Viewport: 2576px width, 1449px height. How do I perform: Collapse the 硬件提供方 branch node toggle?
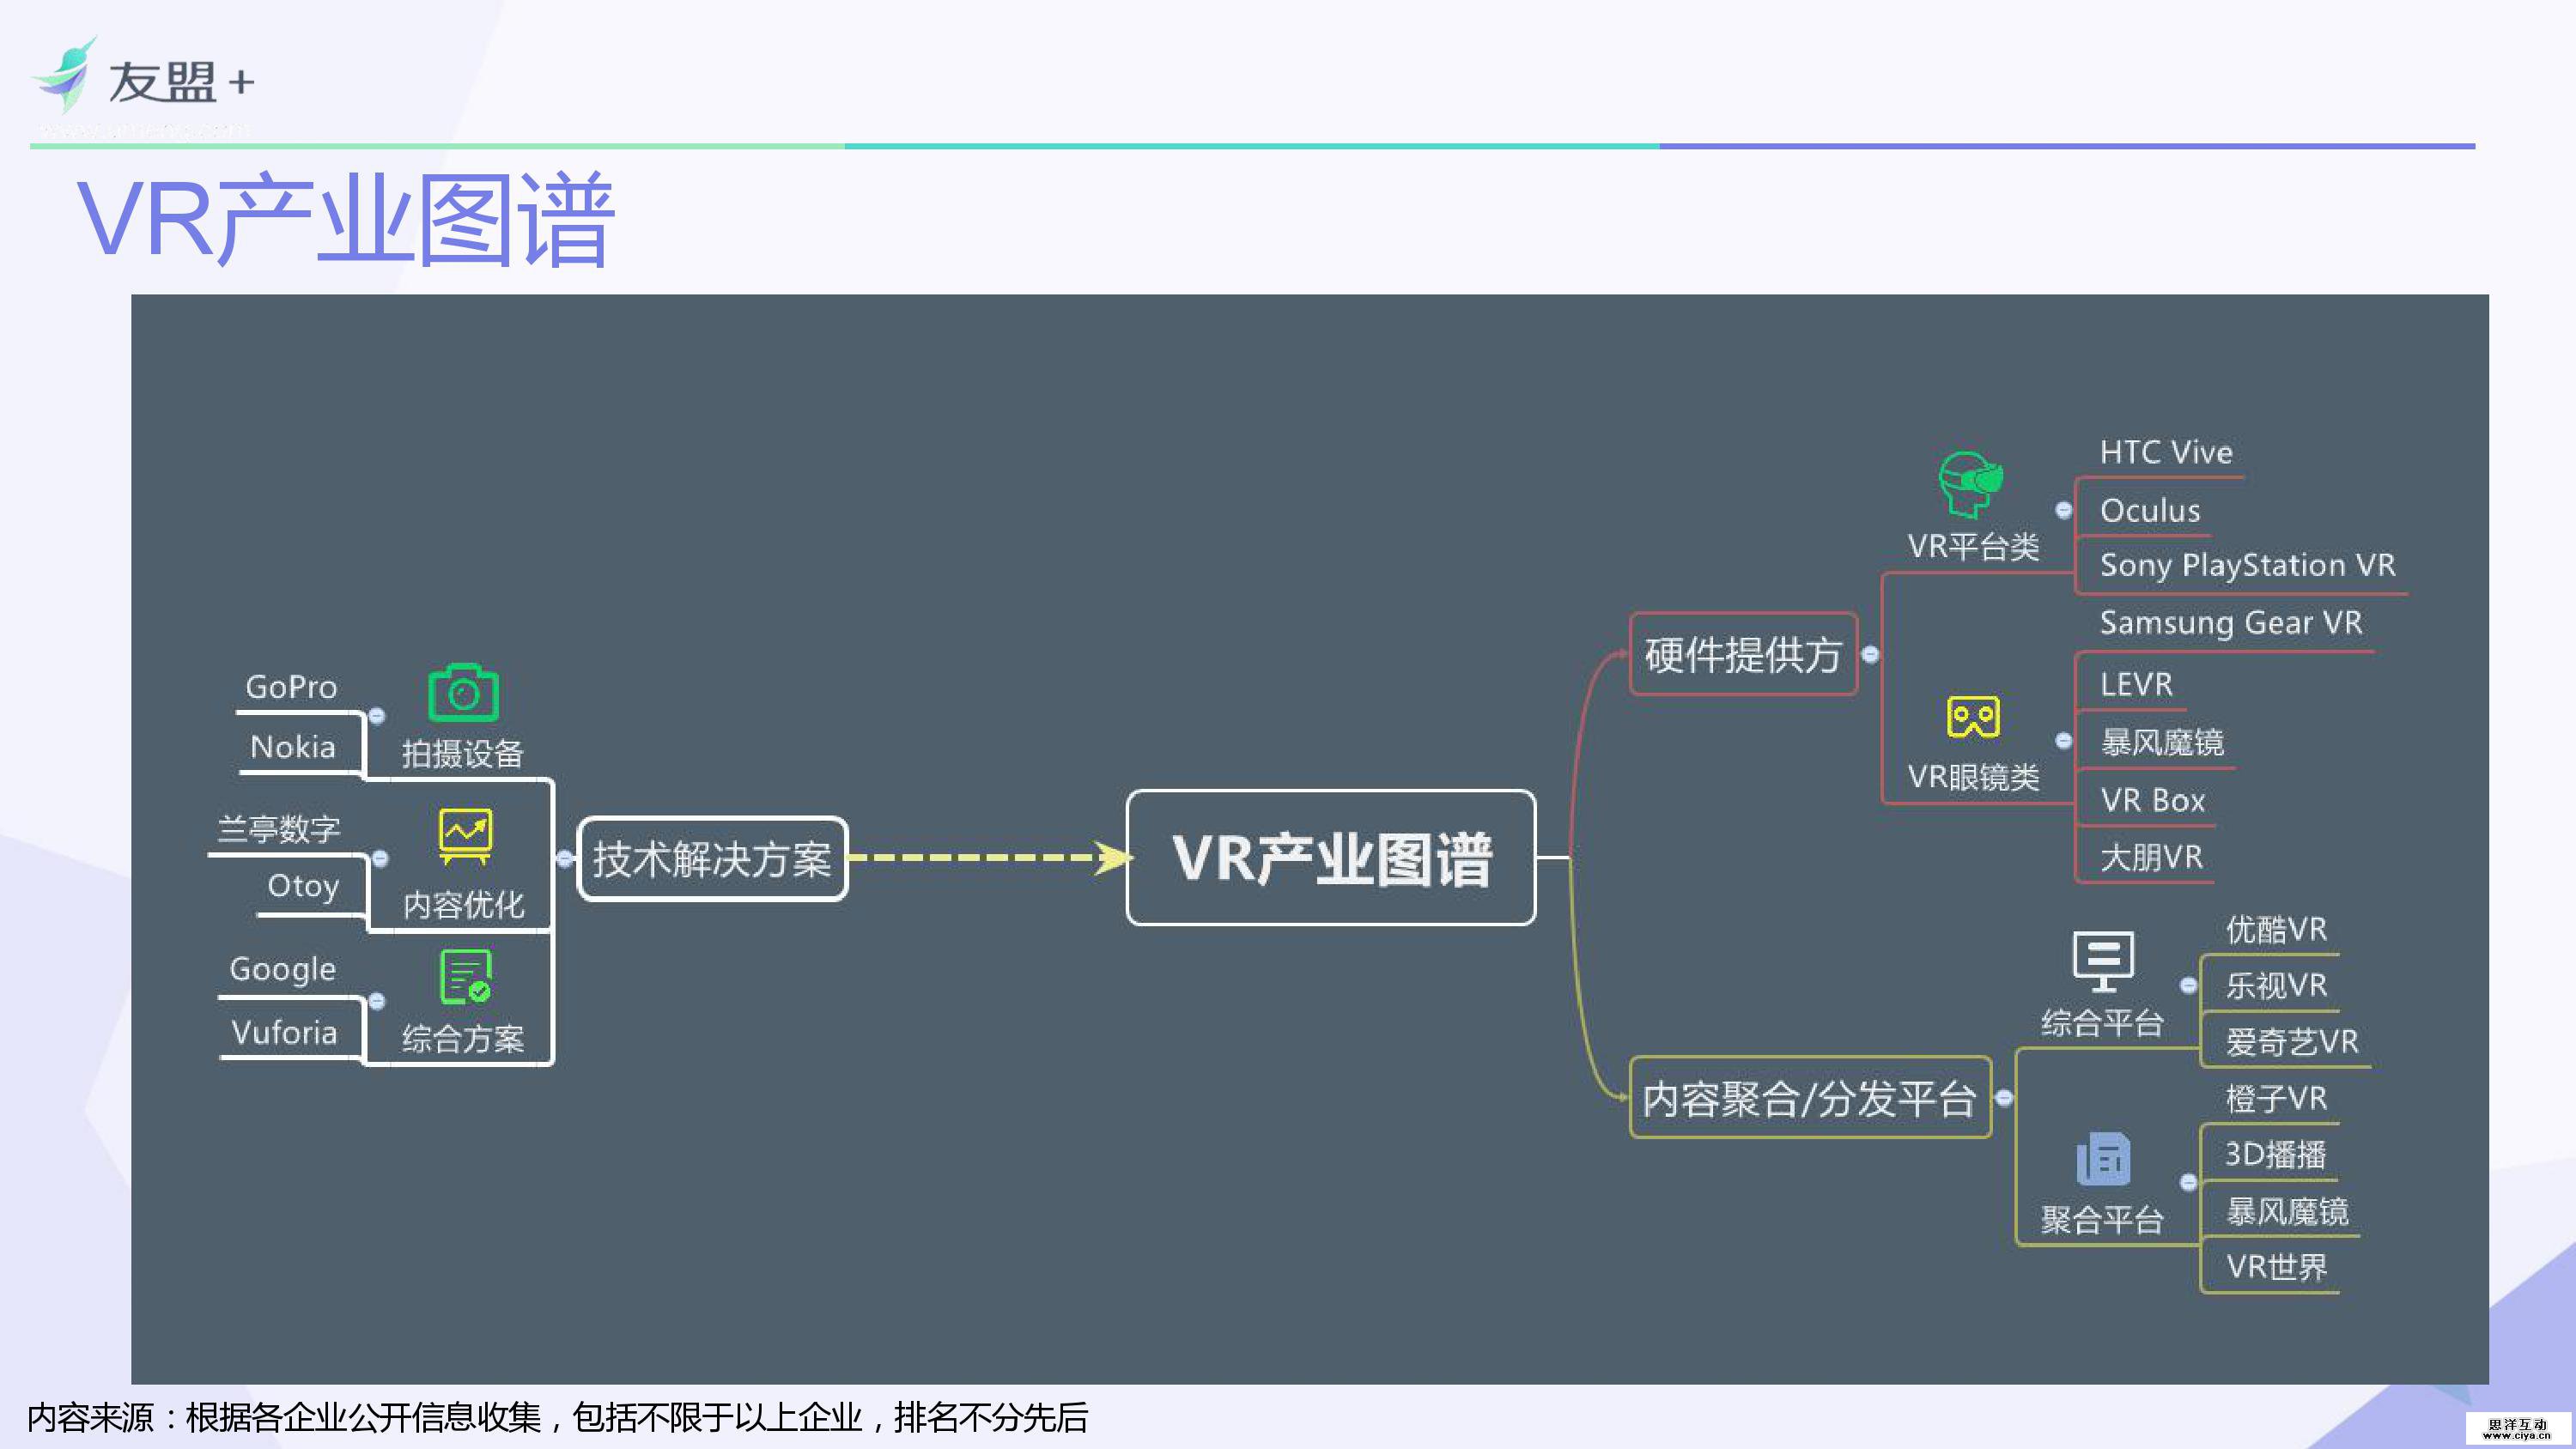point(1870,654)
